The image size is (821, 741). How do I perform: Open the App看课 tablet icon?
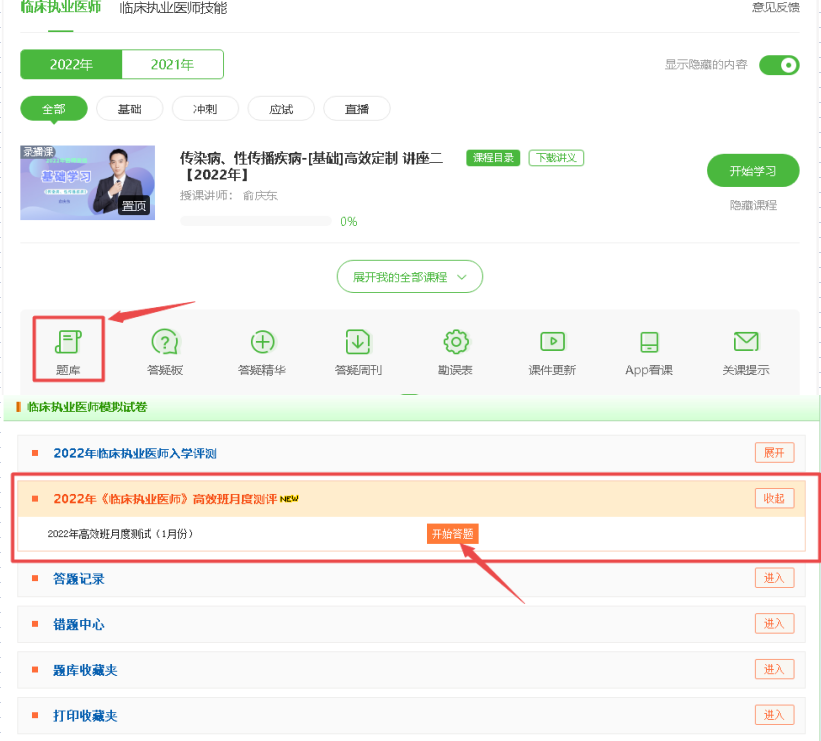[648, 342]
